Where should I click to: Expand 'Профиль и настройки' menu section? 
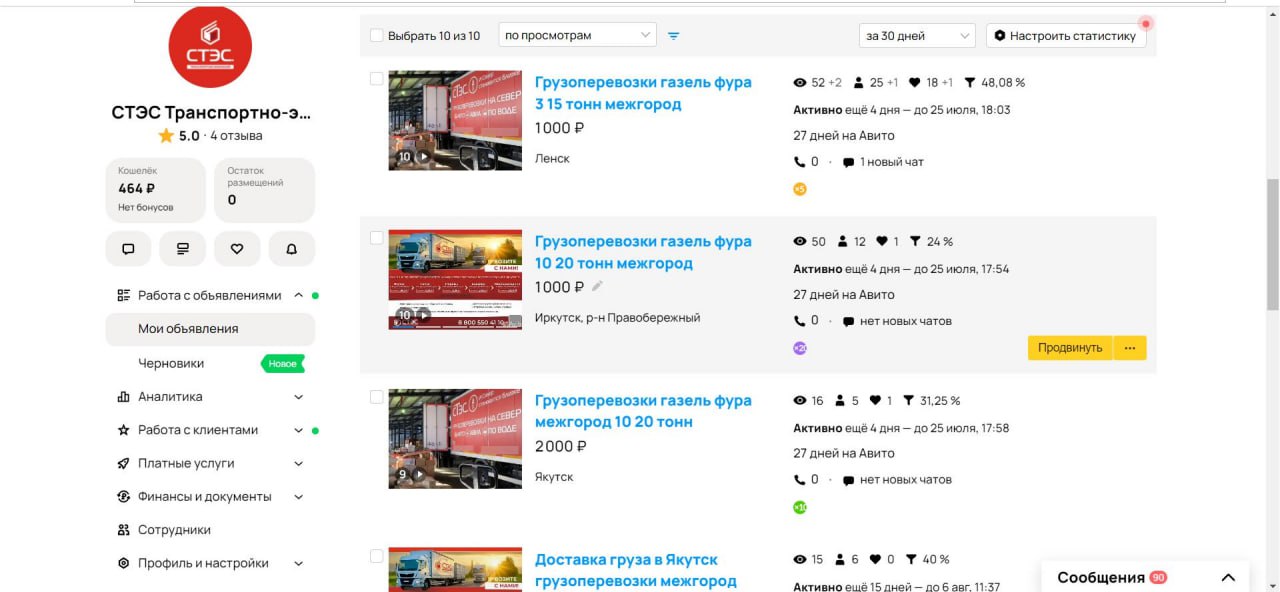point(299,563)
